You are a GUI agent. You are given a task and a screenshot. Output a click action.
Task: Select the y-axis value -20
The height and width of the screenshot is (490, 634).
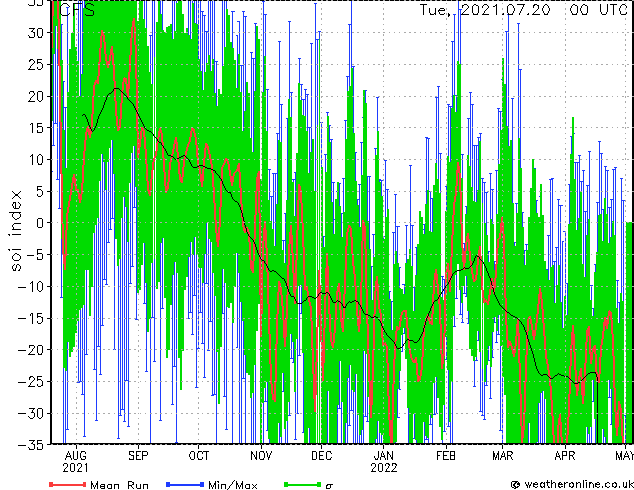pyautogui.click(x=31, y=350)
